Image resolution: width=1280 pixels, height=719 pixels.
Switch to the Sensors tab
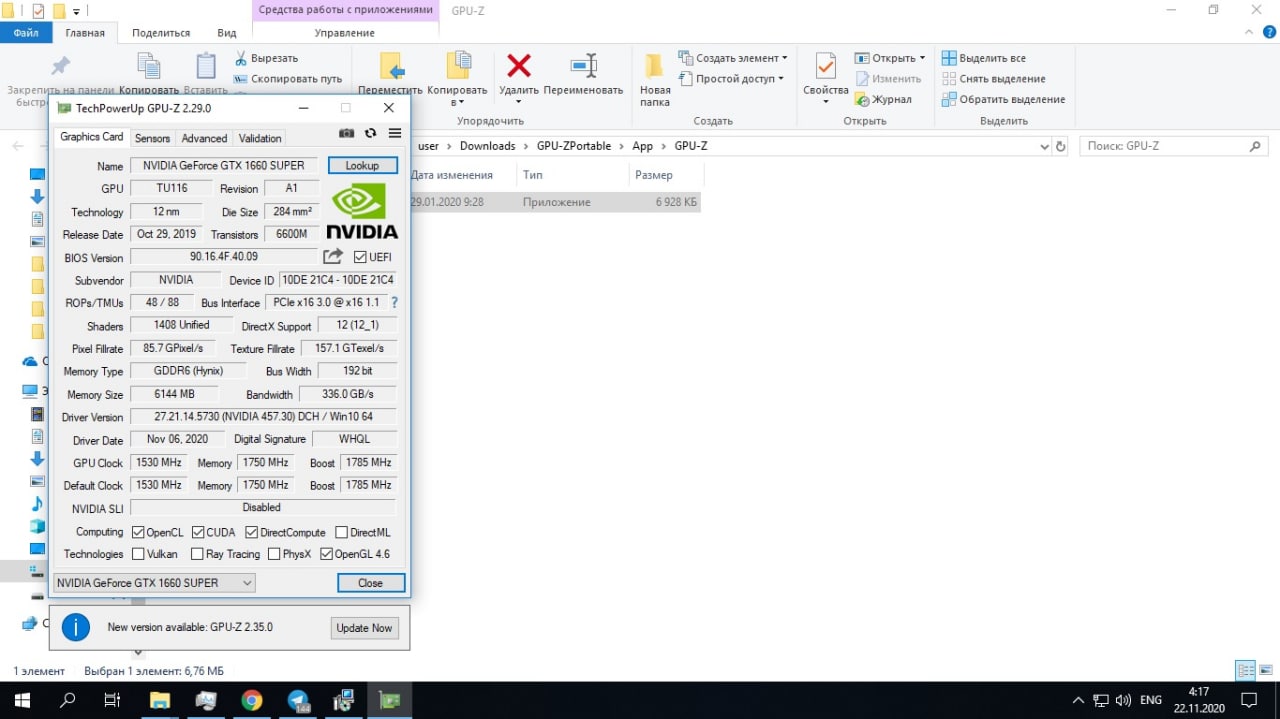(x=152, y=138)
